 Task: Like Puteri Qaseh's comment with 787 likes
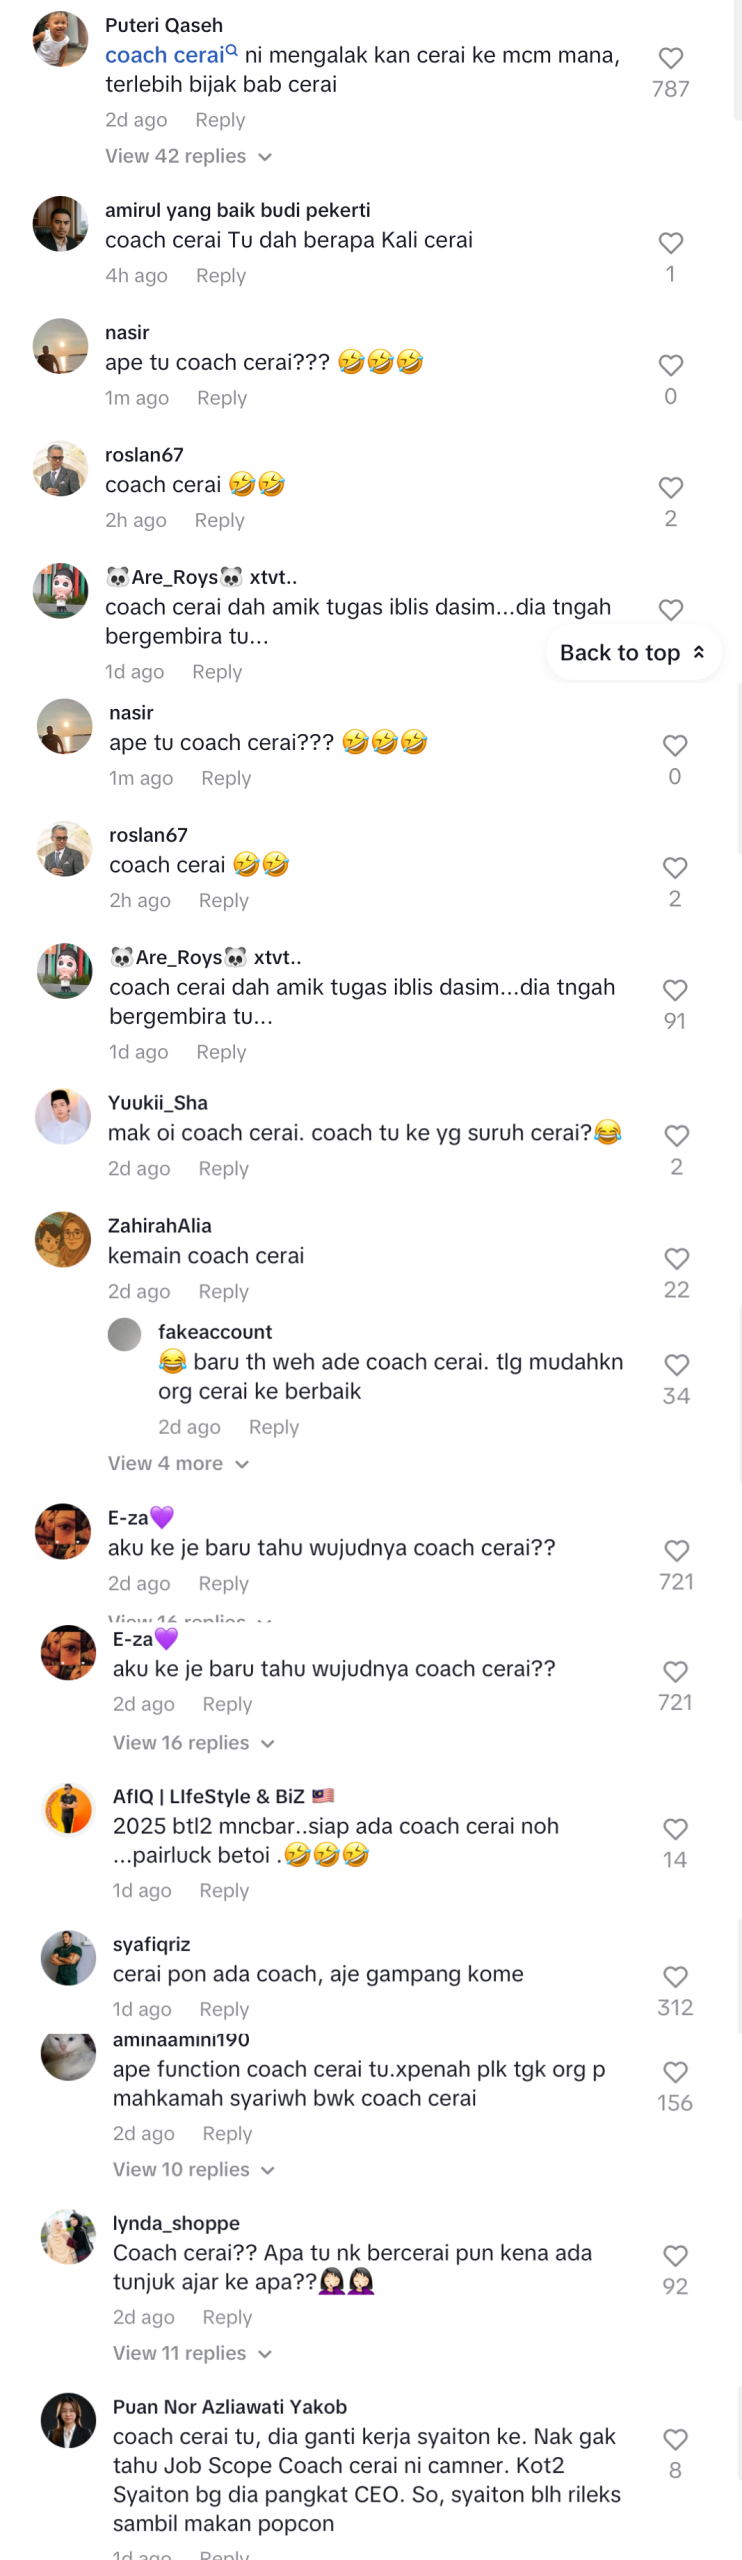click(x=670, y=58)
